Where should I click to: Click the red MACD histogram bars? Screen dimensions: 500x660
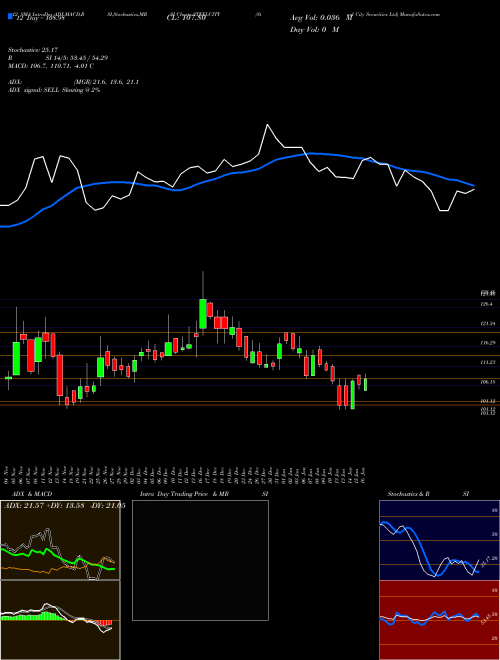point(103,623)
